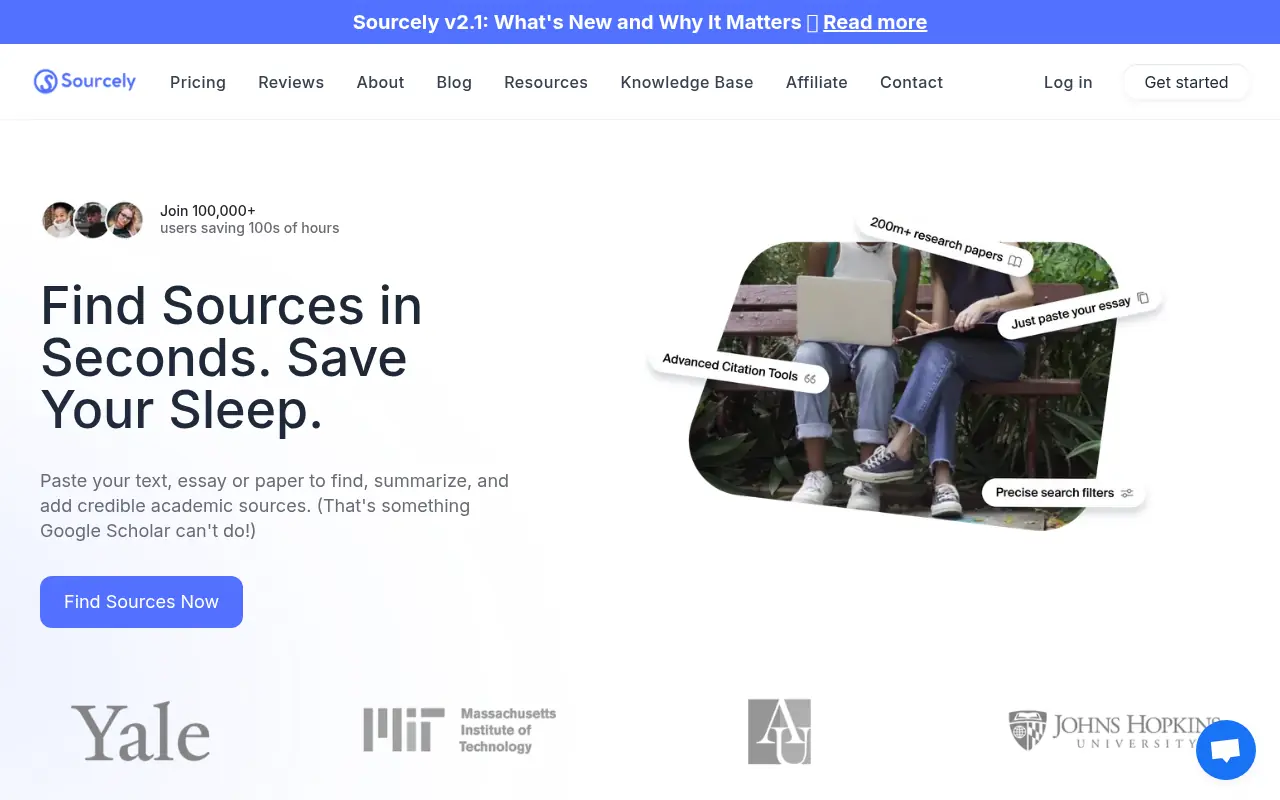Go to the Reviews section
1280x800 pixels.
(x=291, y=82)
